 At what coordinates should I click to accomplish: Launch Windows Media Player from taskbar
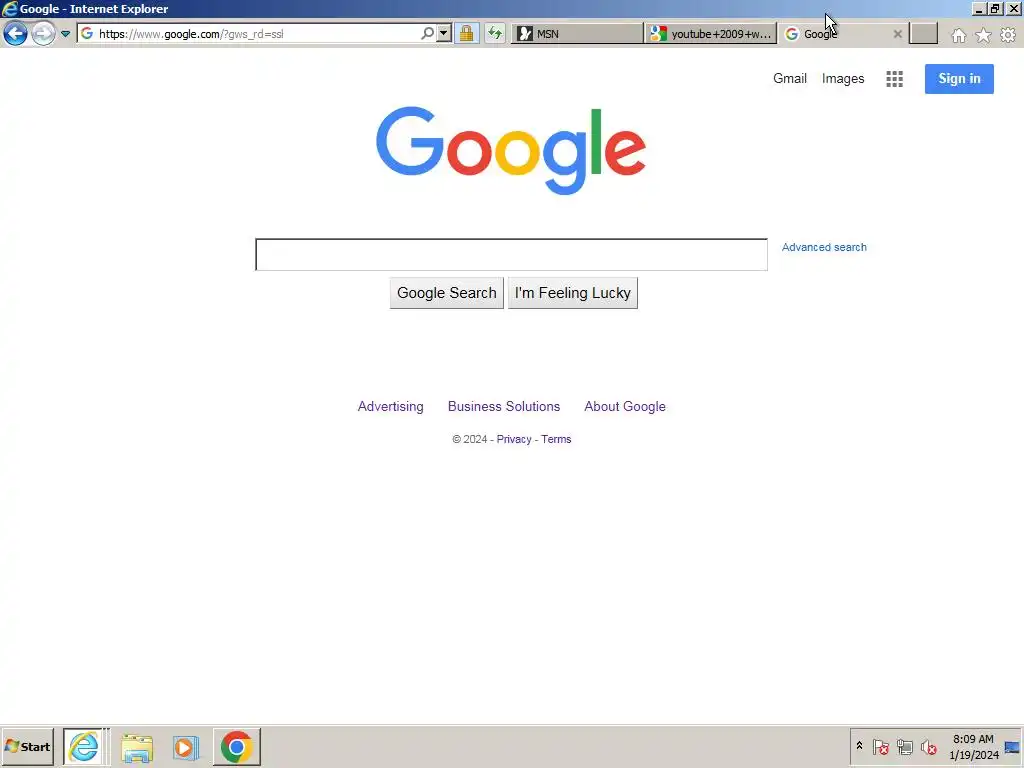[186, 747]
